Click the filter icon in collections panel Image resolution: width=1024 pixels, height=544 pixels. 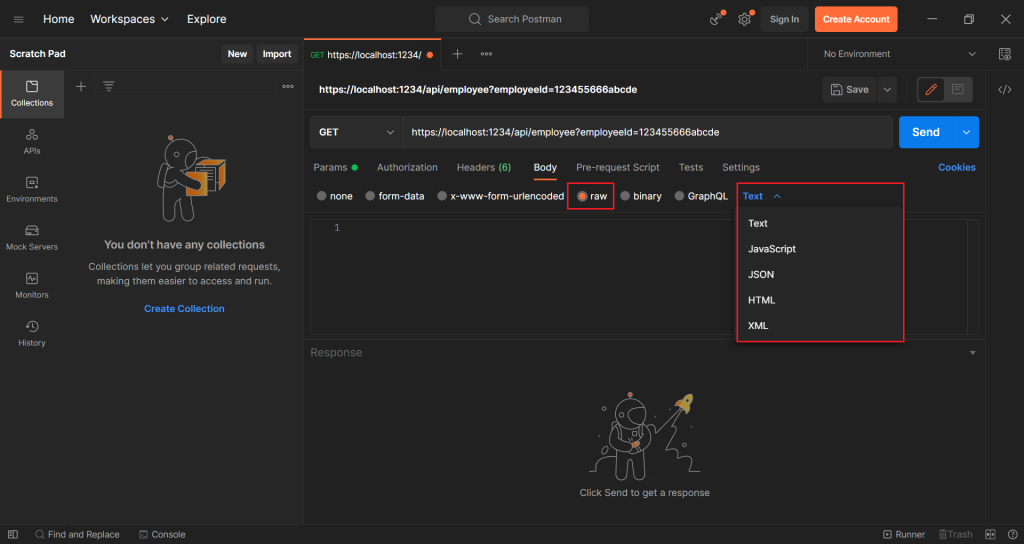click(x=108, y=86)
